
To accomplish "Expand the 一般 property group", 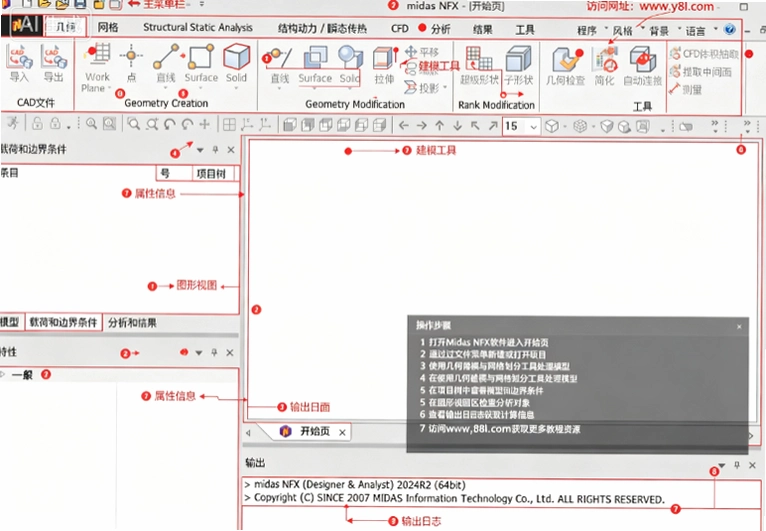I will (3, 375).
